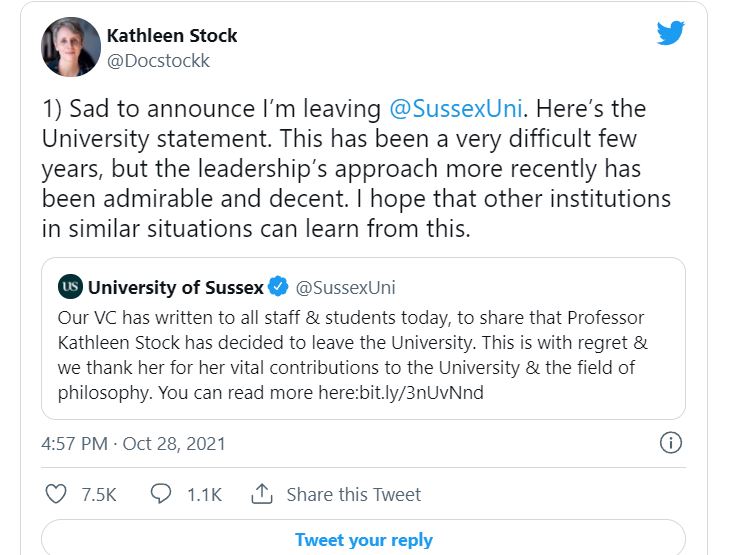Click the Kathleen Stock display name
Screen dimensions: 733x555
pyautogui.click(x=172, y=36)
